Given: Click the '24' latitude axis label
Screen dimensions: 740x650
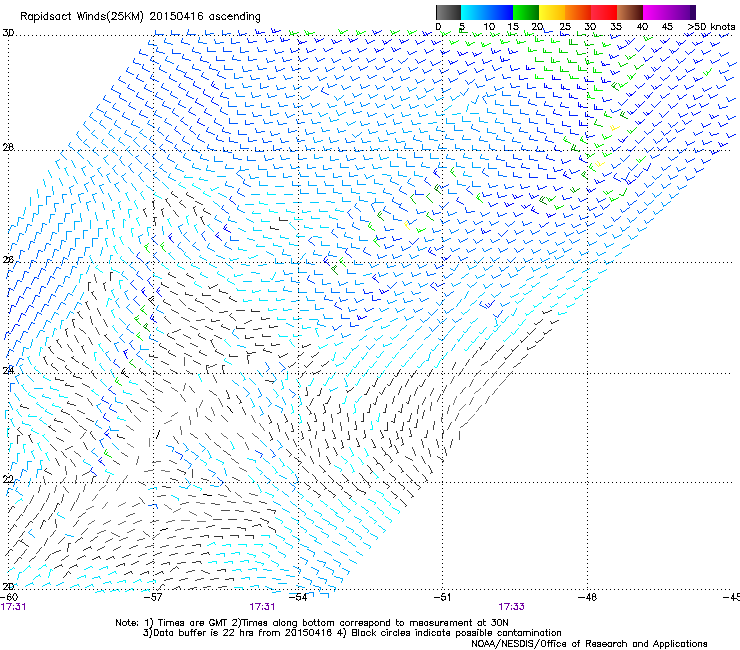Looking at the screenshot, I should (x=8, y=371).
